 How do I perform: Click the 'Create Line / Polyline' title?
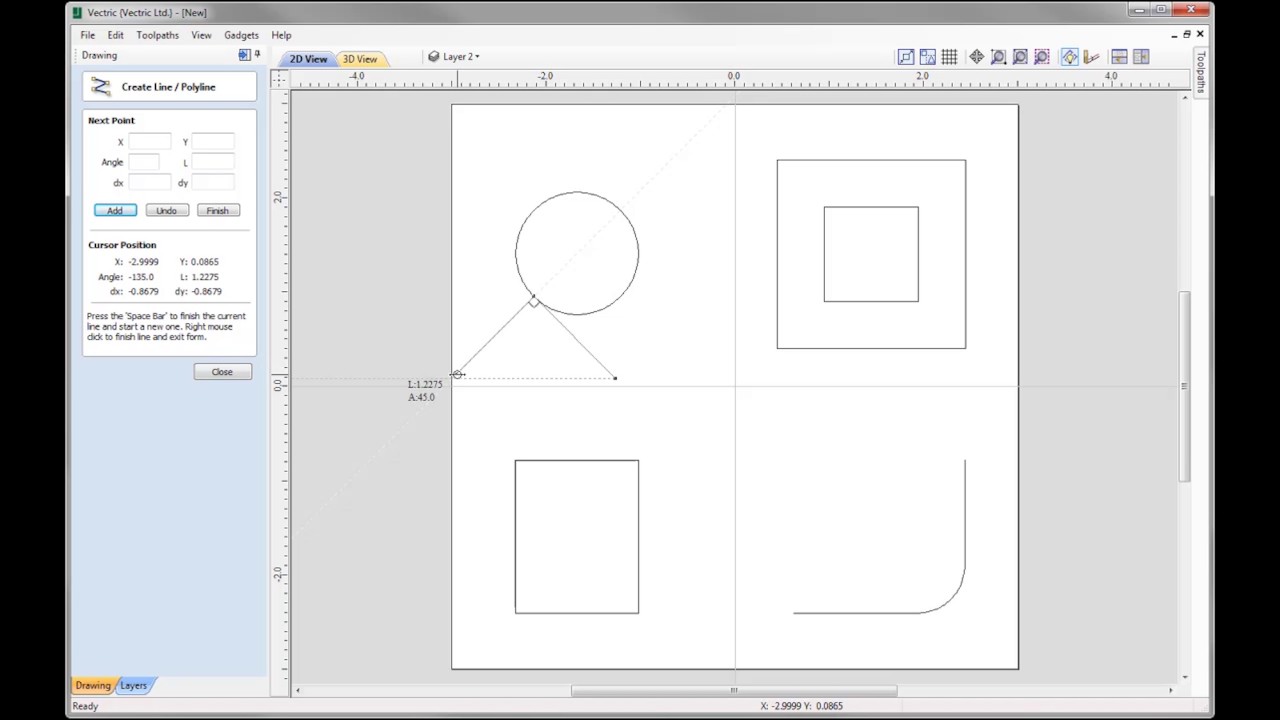tap(168, 87)
